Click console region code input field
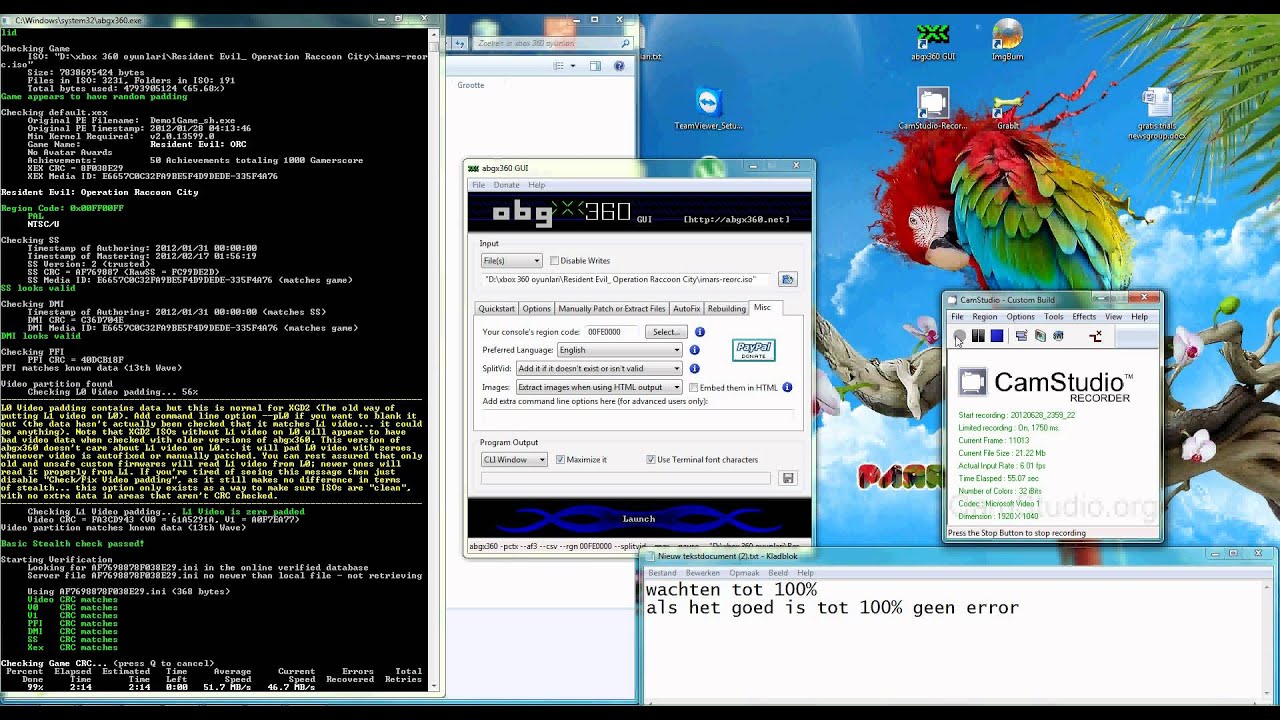Viewport: 1280px width, 720px height. [x=613, y=332]
